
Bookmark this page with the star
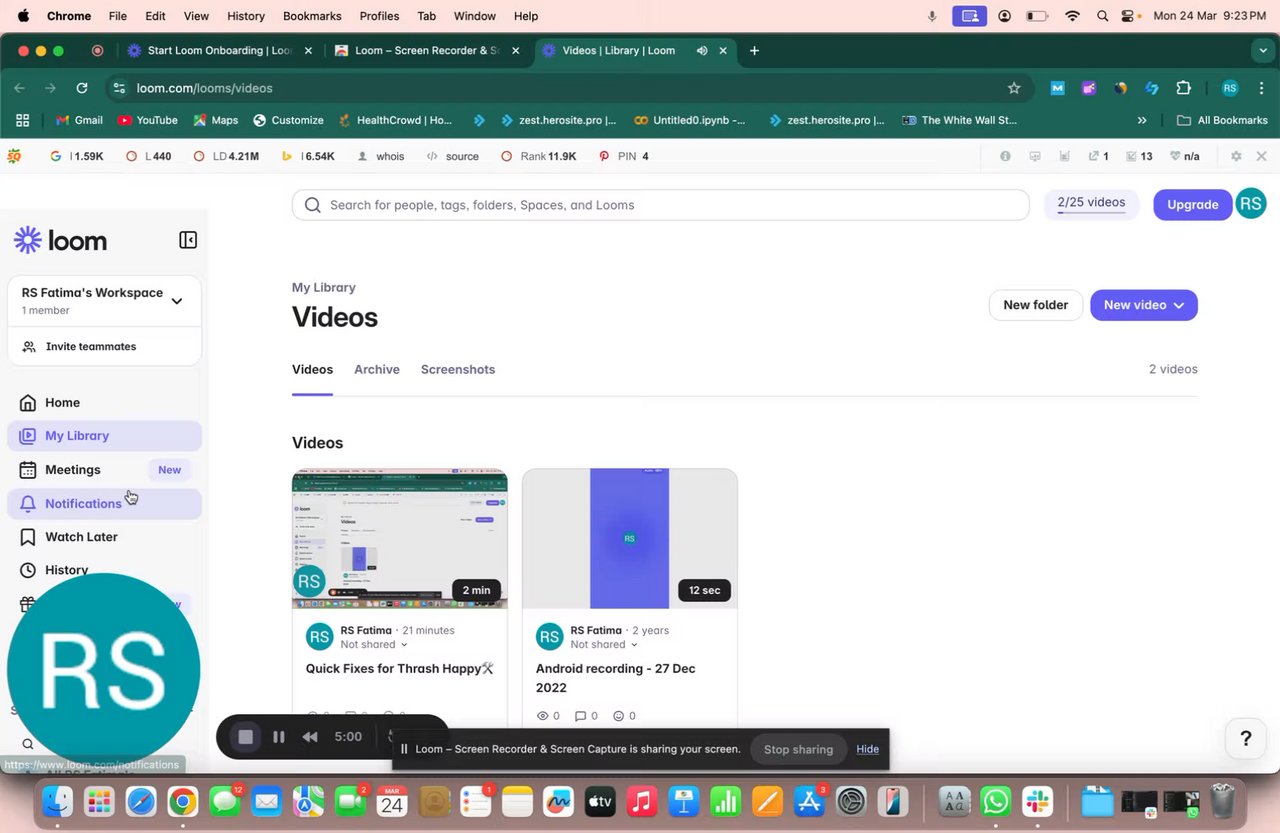[x=1014, y=88]
